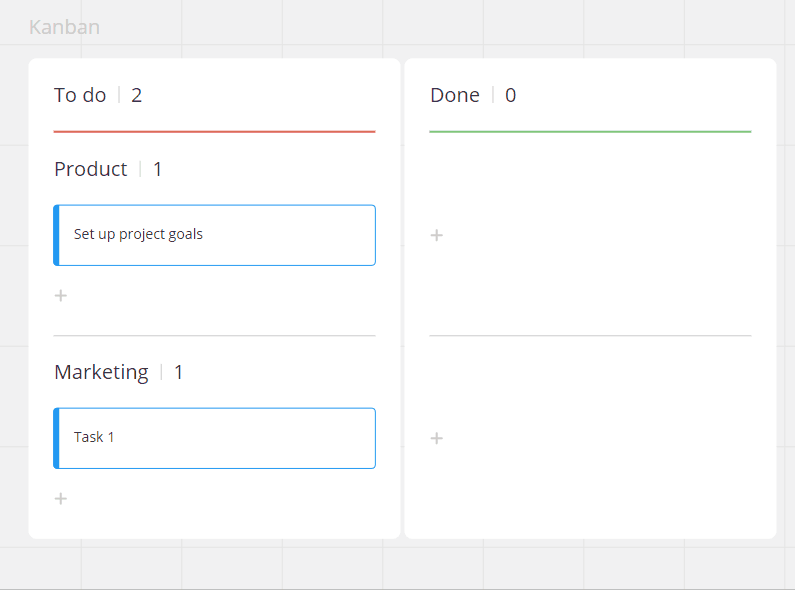Viewport: 795px width, 590px height.
Task: Open the "Set up project goals" card
Action: click(215, 235)
